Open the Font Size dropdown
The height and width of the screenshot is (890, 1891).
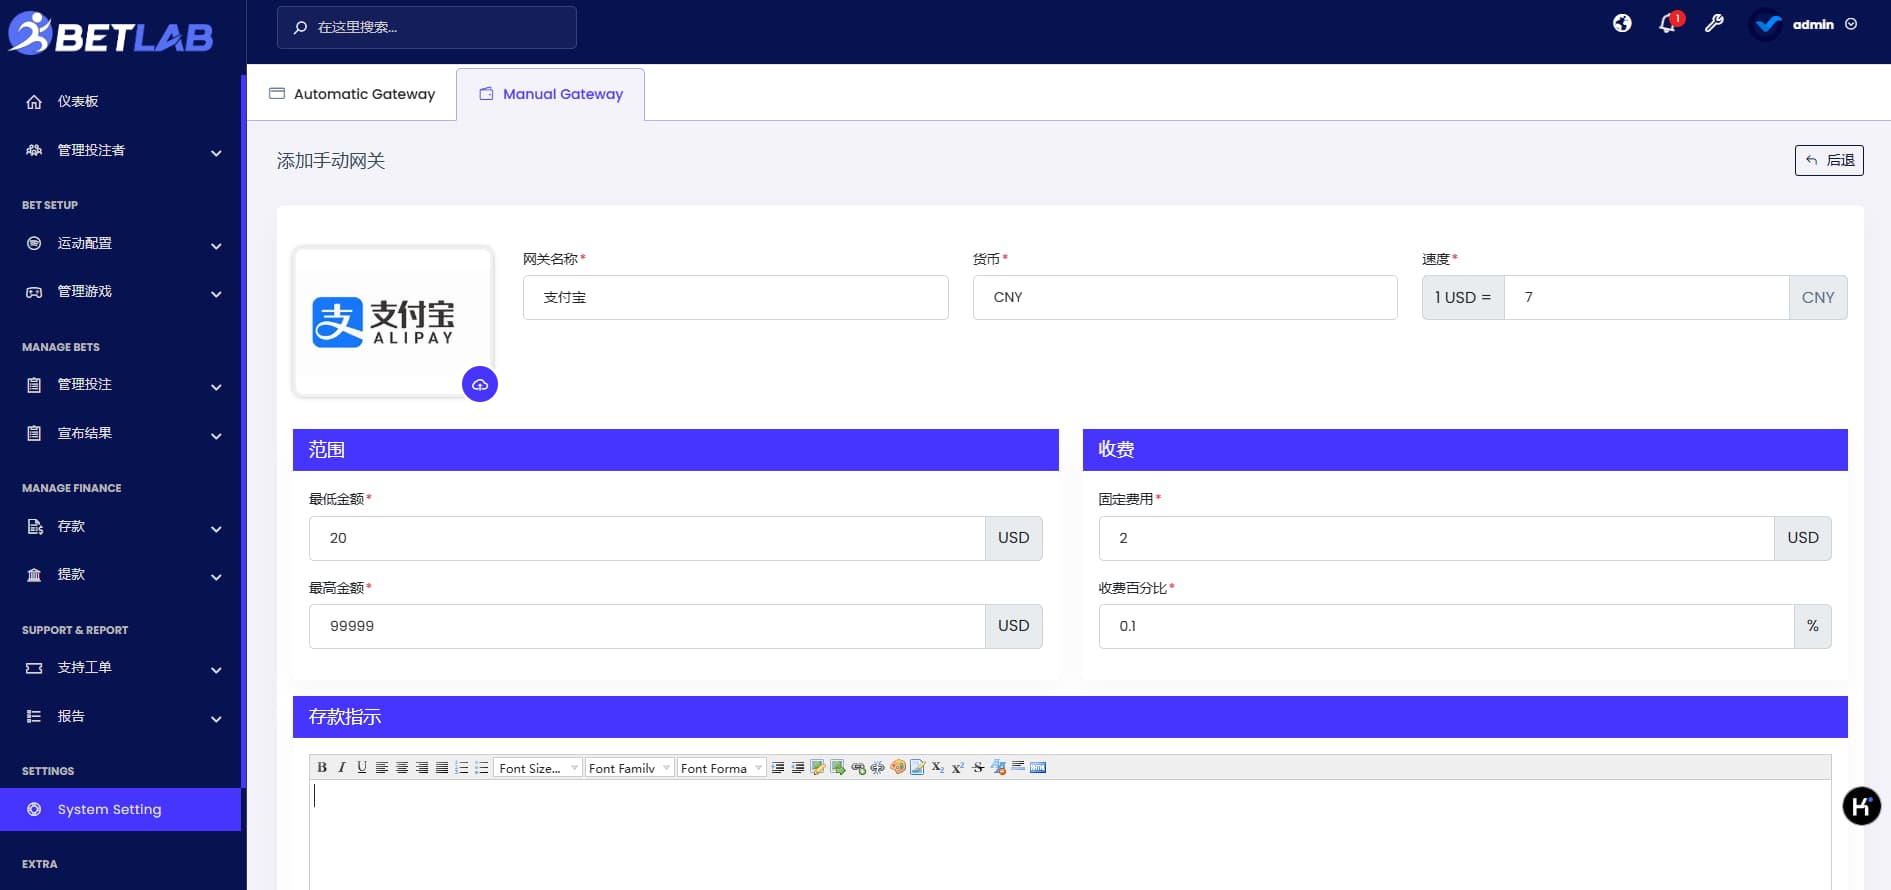coord(538,768)
